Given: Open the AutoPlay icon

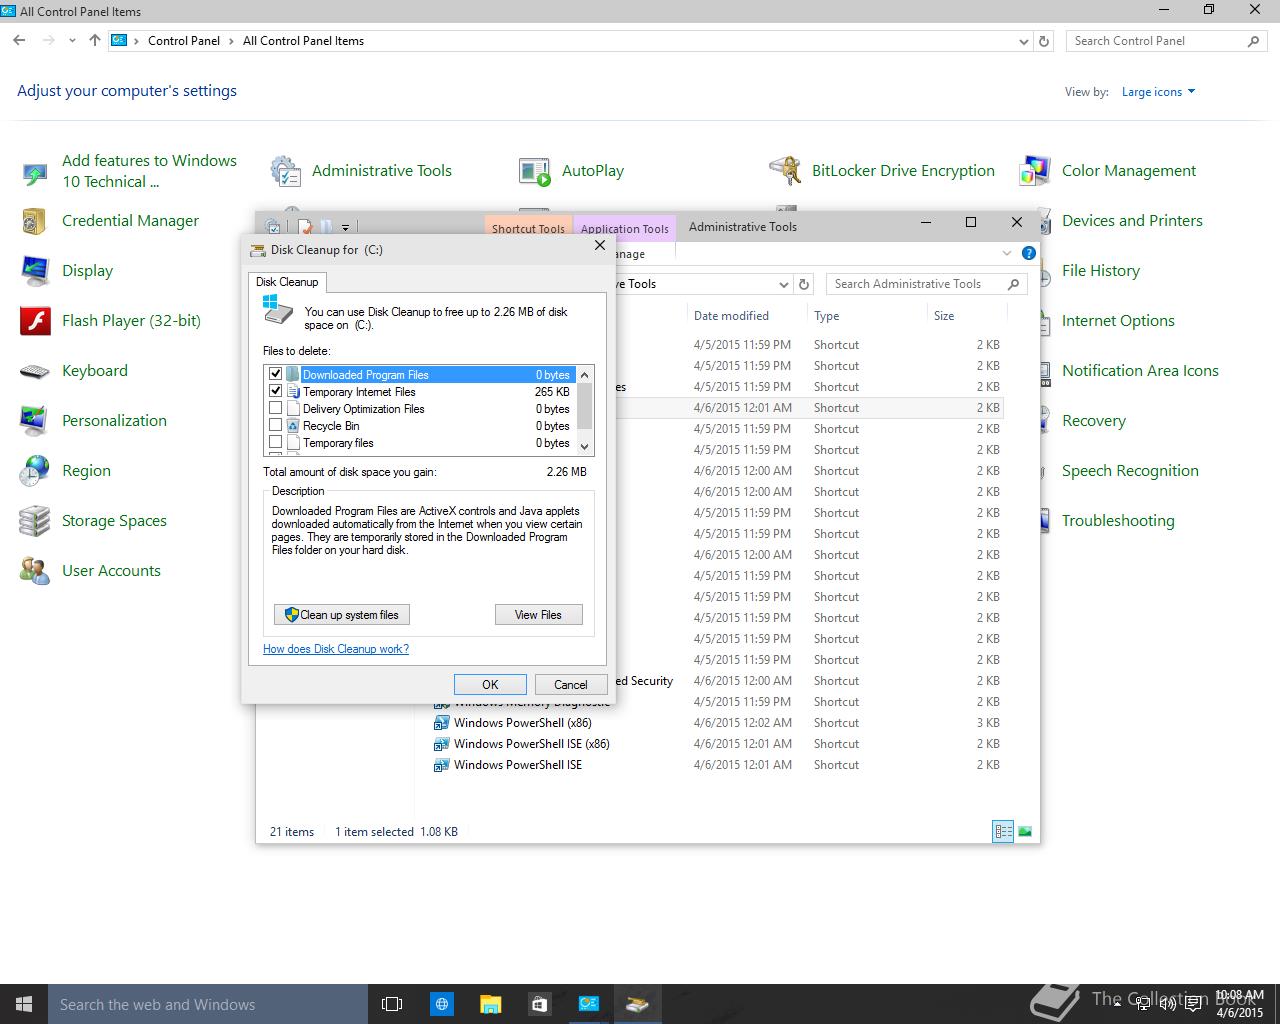Looking at the screenshot, I should pos(535,171).
